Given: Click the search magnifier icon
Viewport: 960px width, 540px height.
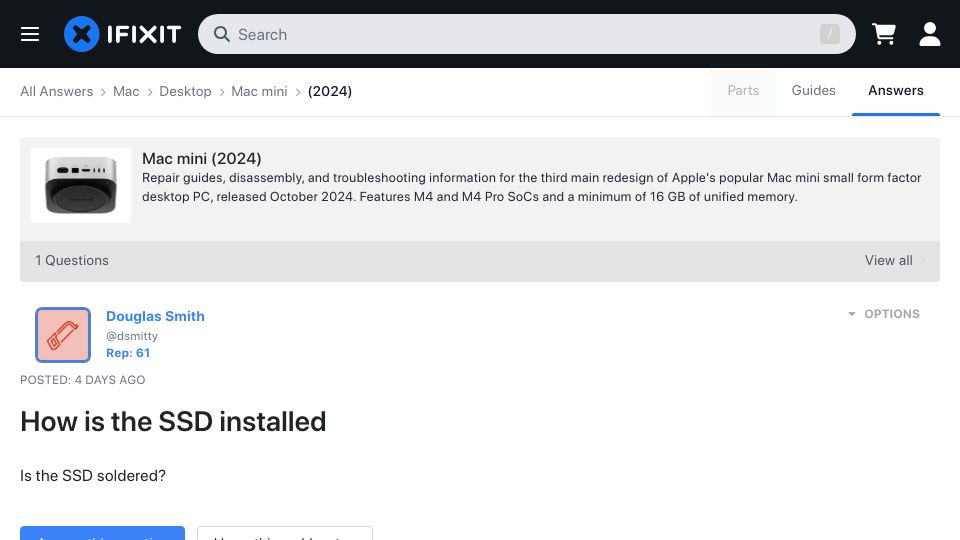Looking at the screenshot, I should coord(222,34).
